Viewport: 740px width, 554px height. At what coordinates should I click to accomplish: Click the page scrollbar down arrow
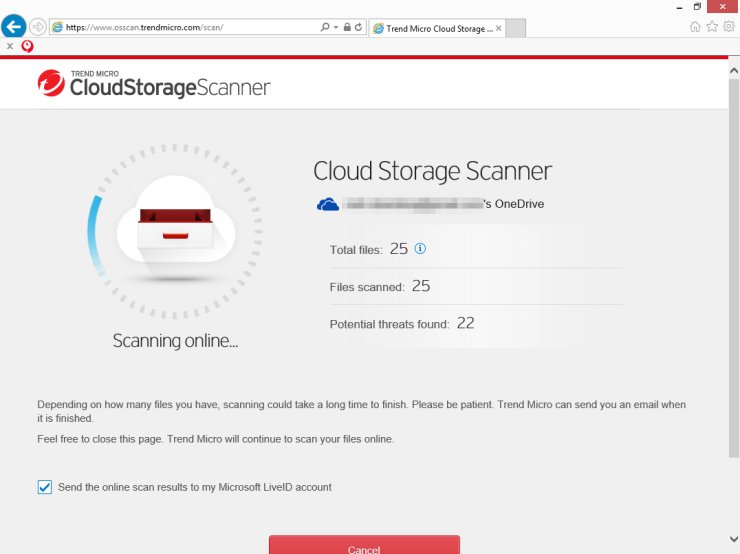[x=734, y=539]
